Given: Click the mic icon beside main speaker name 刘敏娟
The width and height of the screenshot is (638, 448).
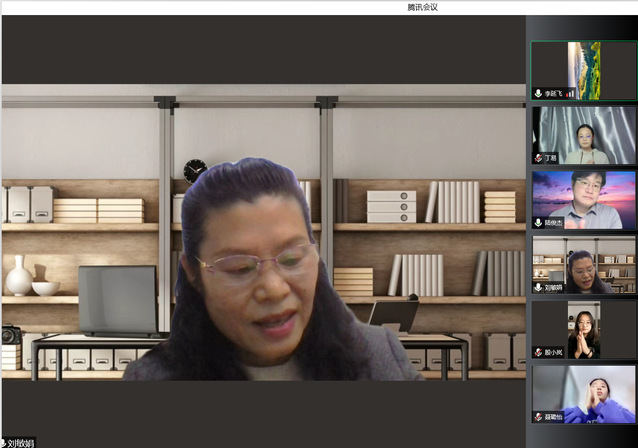Looking at the screenshot, I should [3, 442].
